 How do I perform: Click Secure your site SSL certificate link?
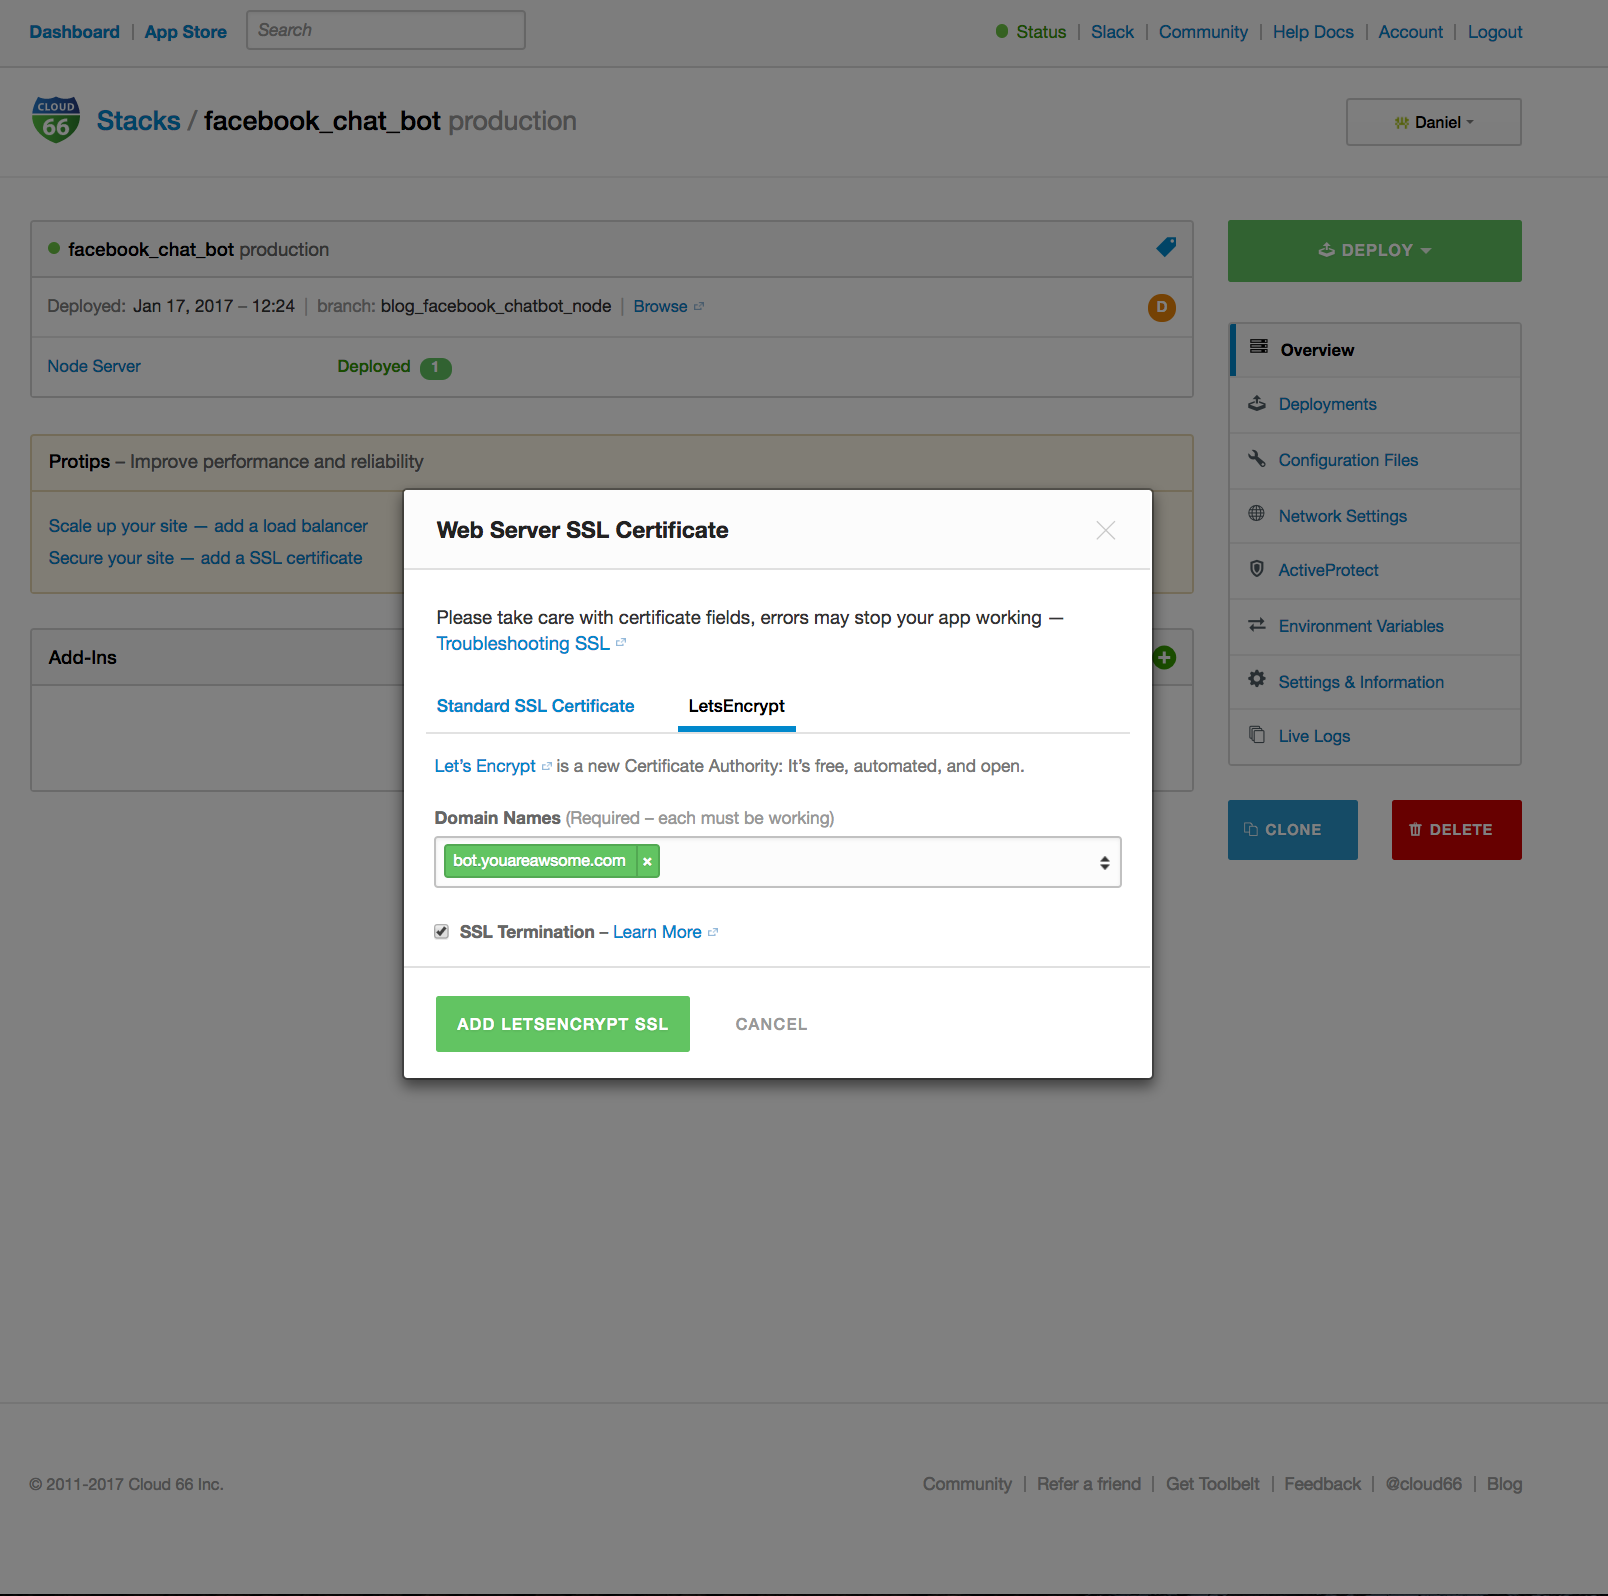pyautogui.click(x=205, y=558)
